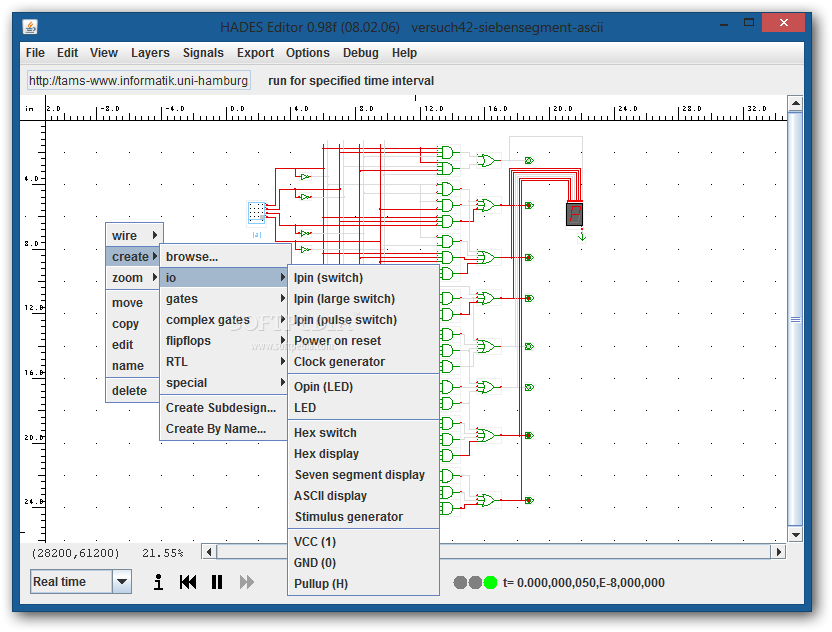Choose Create By Name...
832x632 pixels.
pos(223,429)
